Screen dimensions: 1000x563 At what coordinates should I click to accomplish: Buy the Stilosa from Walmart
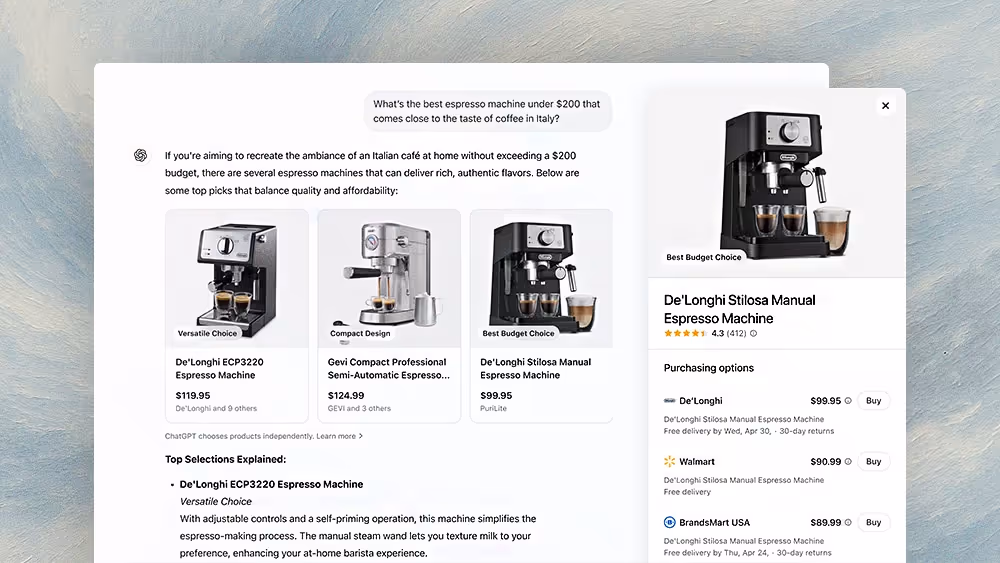[873, 462]
